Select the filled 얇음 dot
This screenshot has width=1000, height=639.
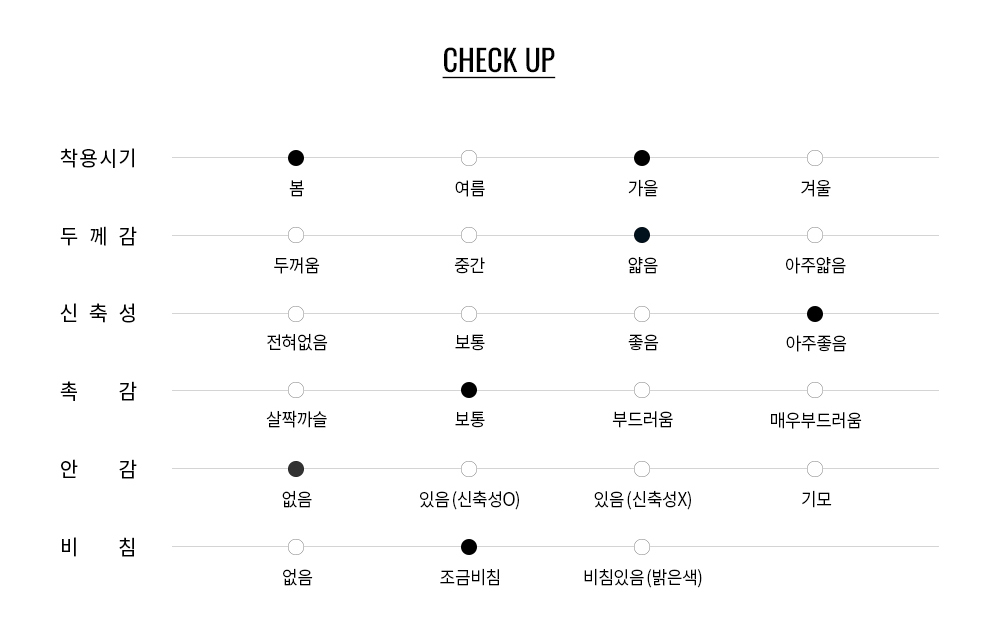[x=642, y=235]
